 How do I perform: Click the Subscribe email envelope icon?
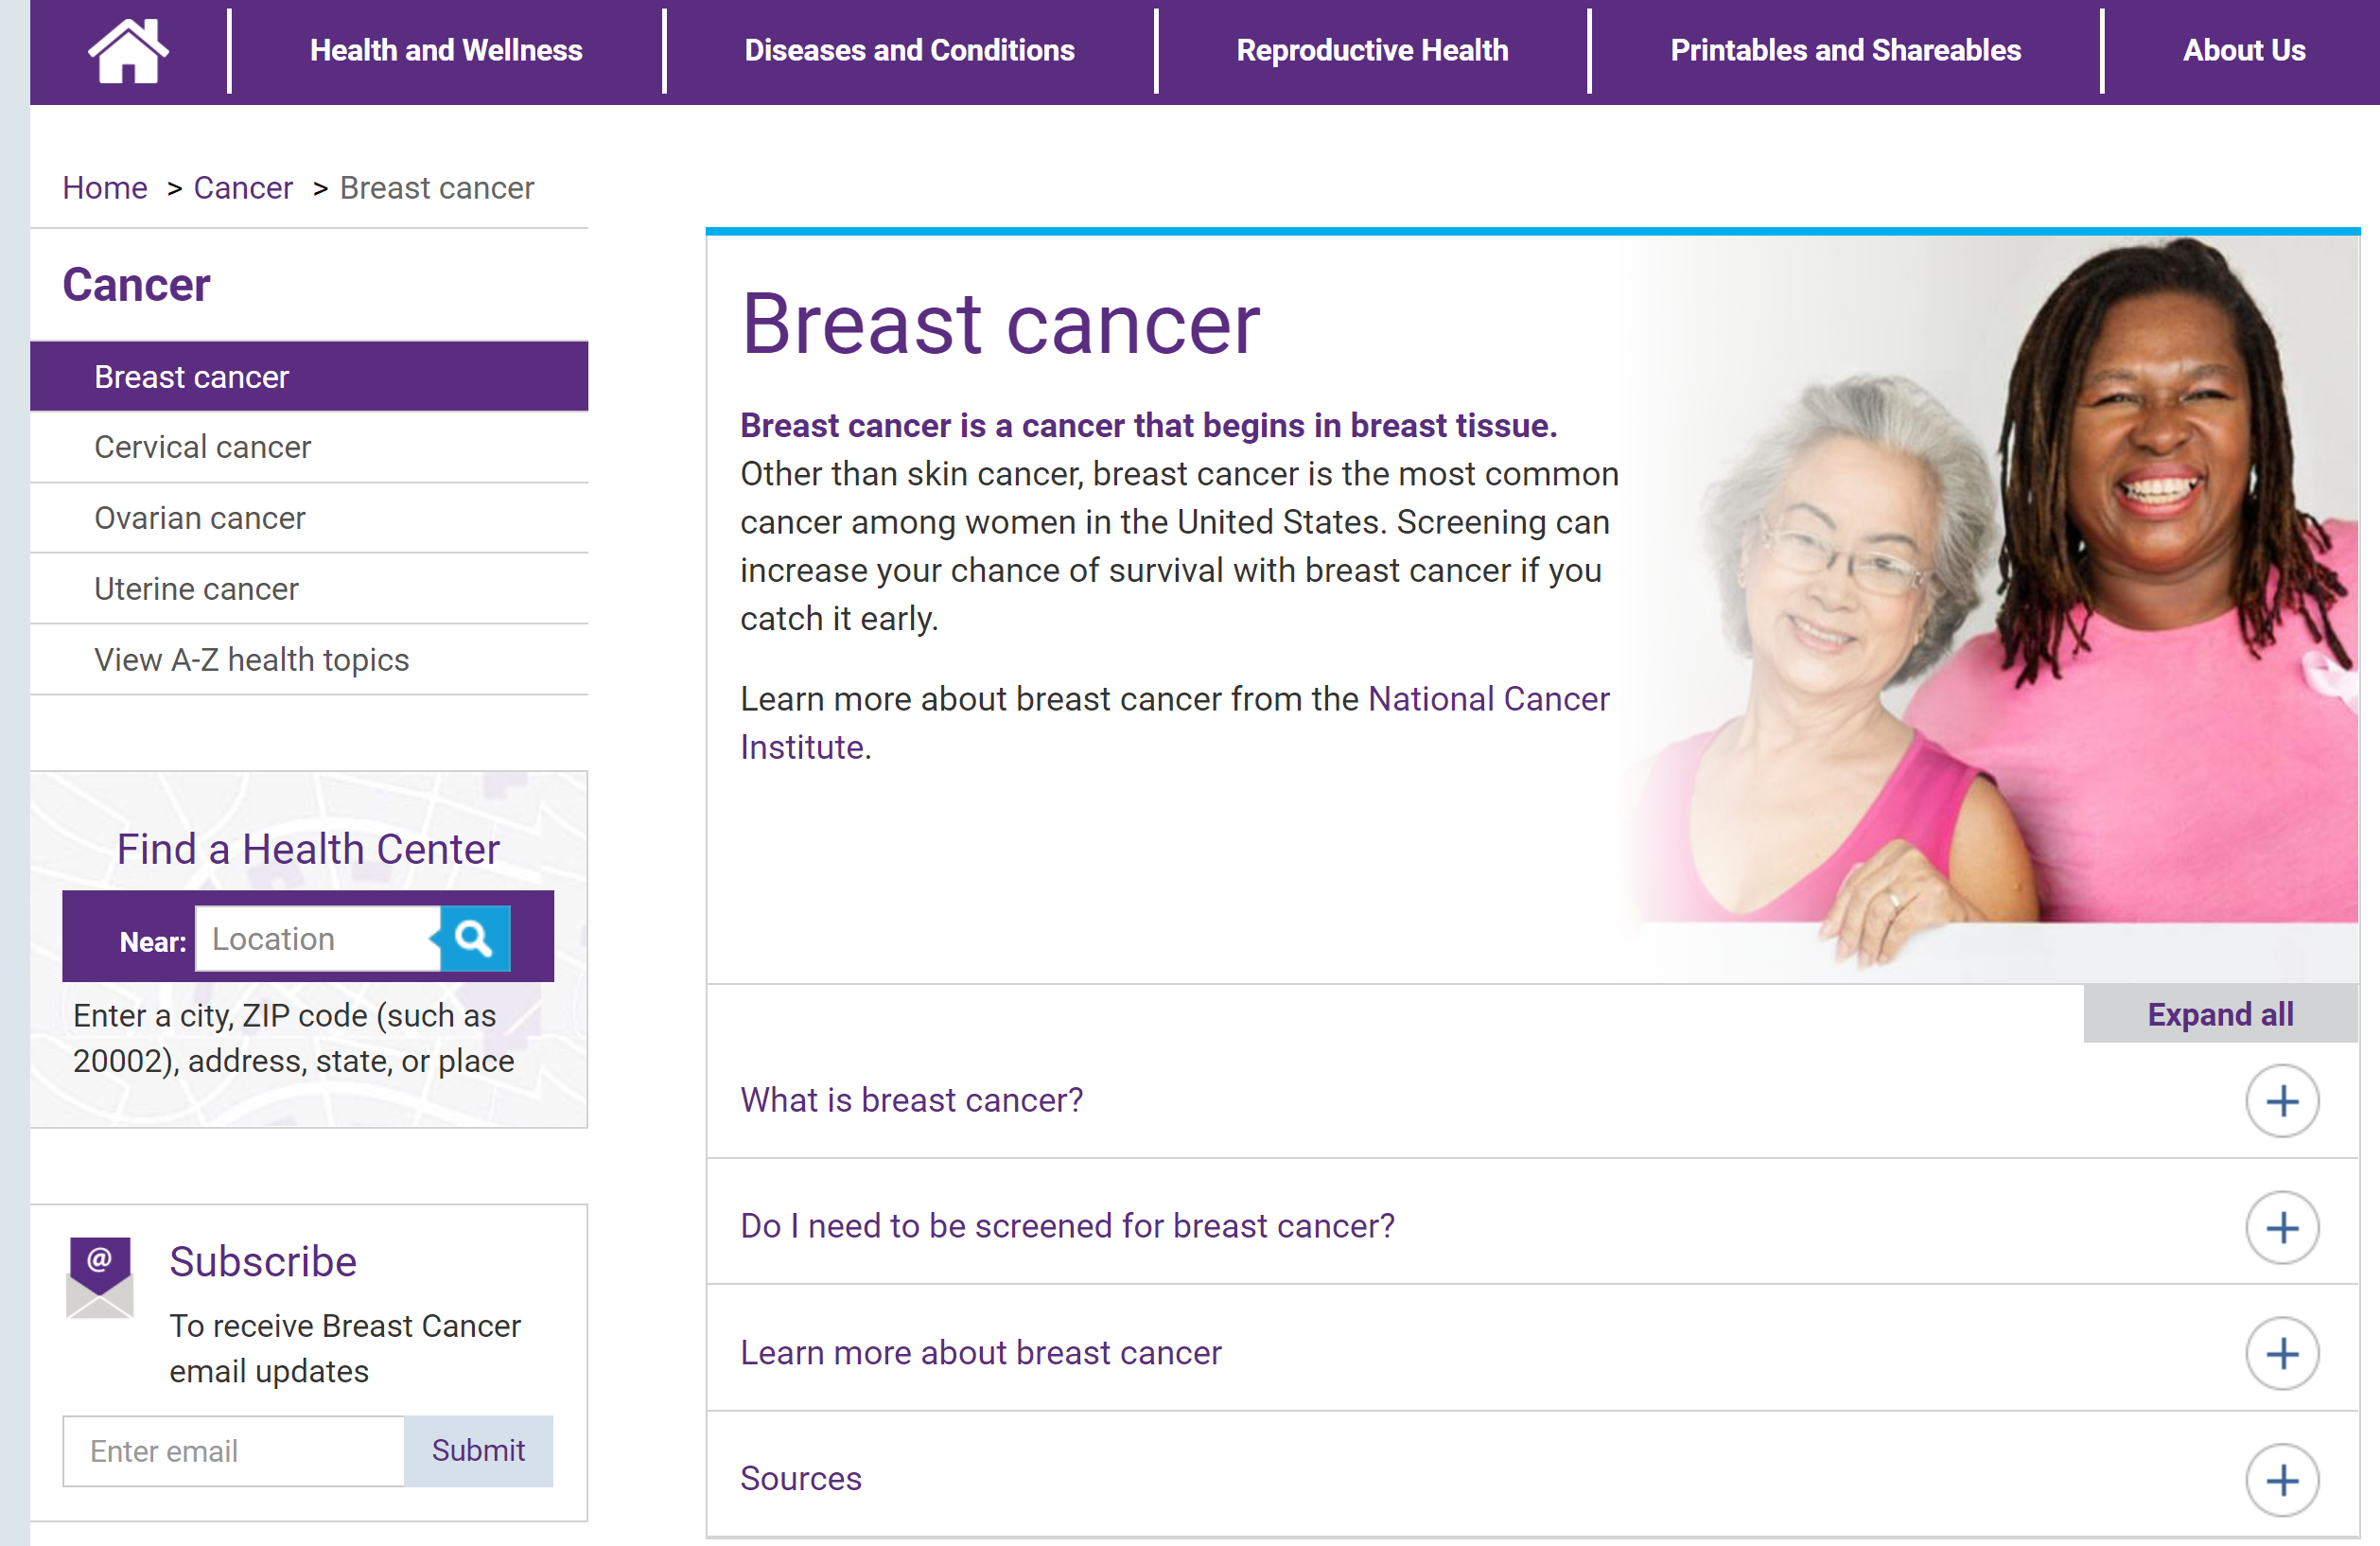(99, 1277)
